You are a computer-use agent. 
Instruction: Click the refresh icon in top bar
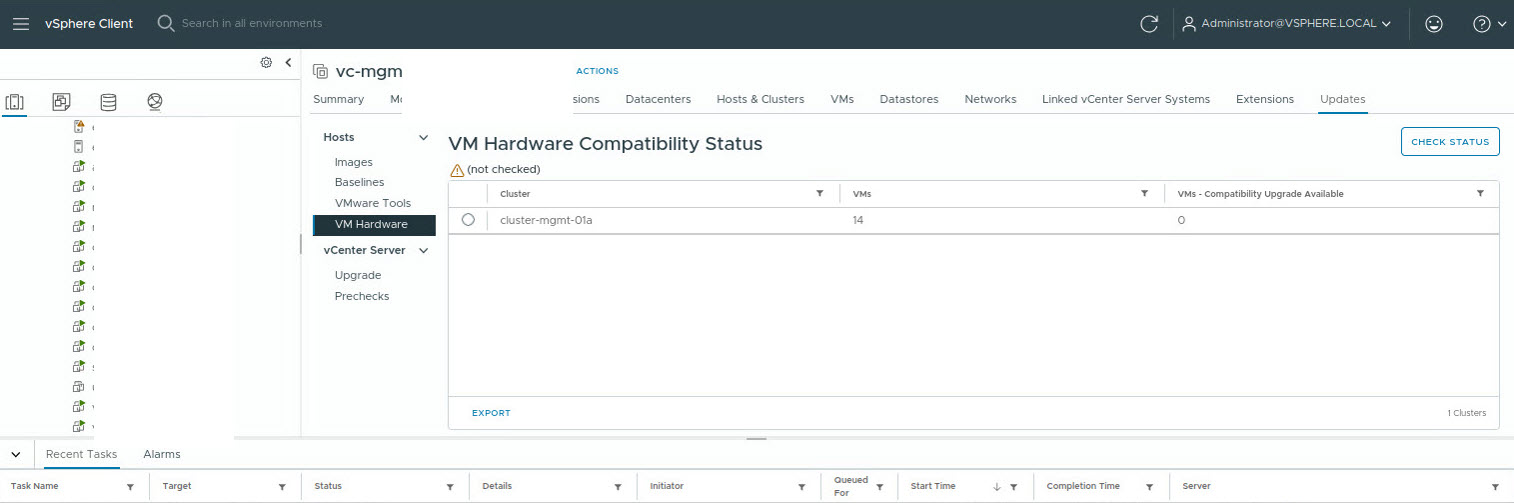pyautogui.click(x=1149, y=24)
